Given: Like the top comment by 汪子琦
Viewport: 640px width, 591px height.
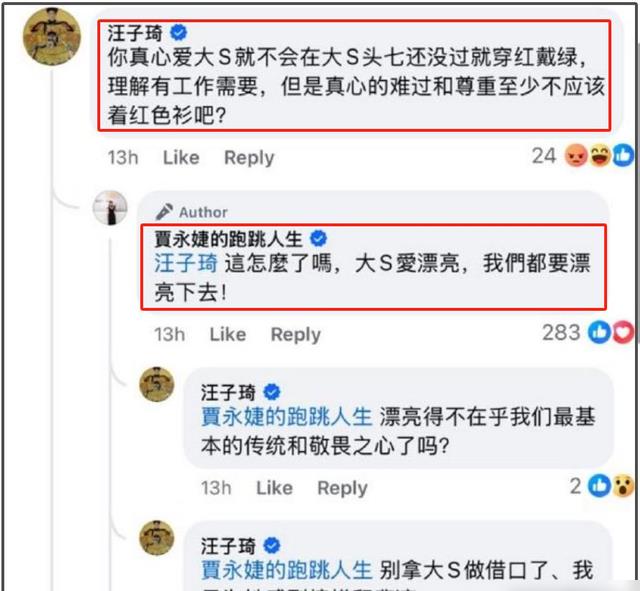Looking at the screenshot, I should 181,158.
